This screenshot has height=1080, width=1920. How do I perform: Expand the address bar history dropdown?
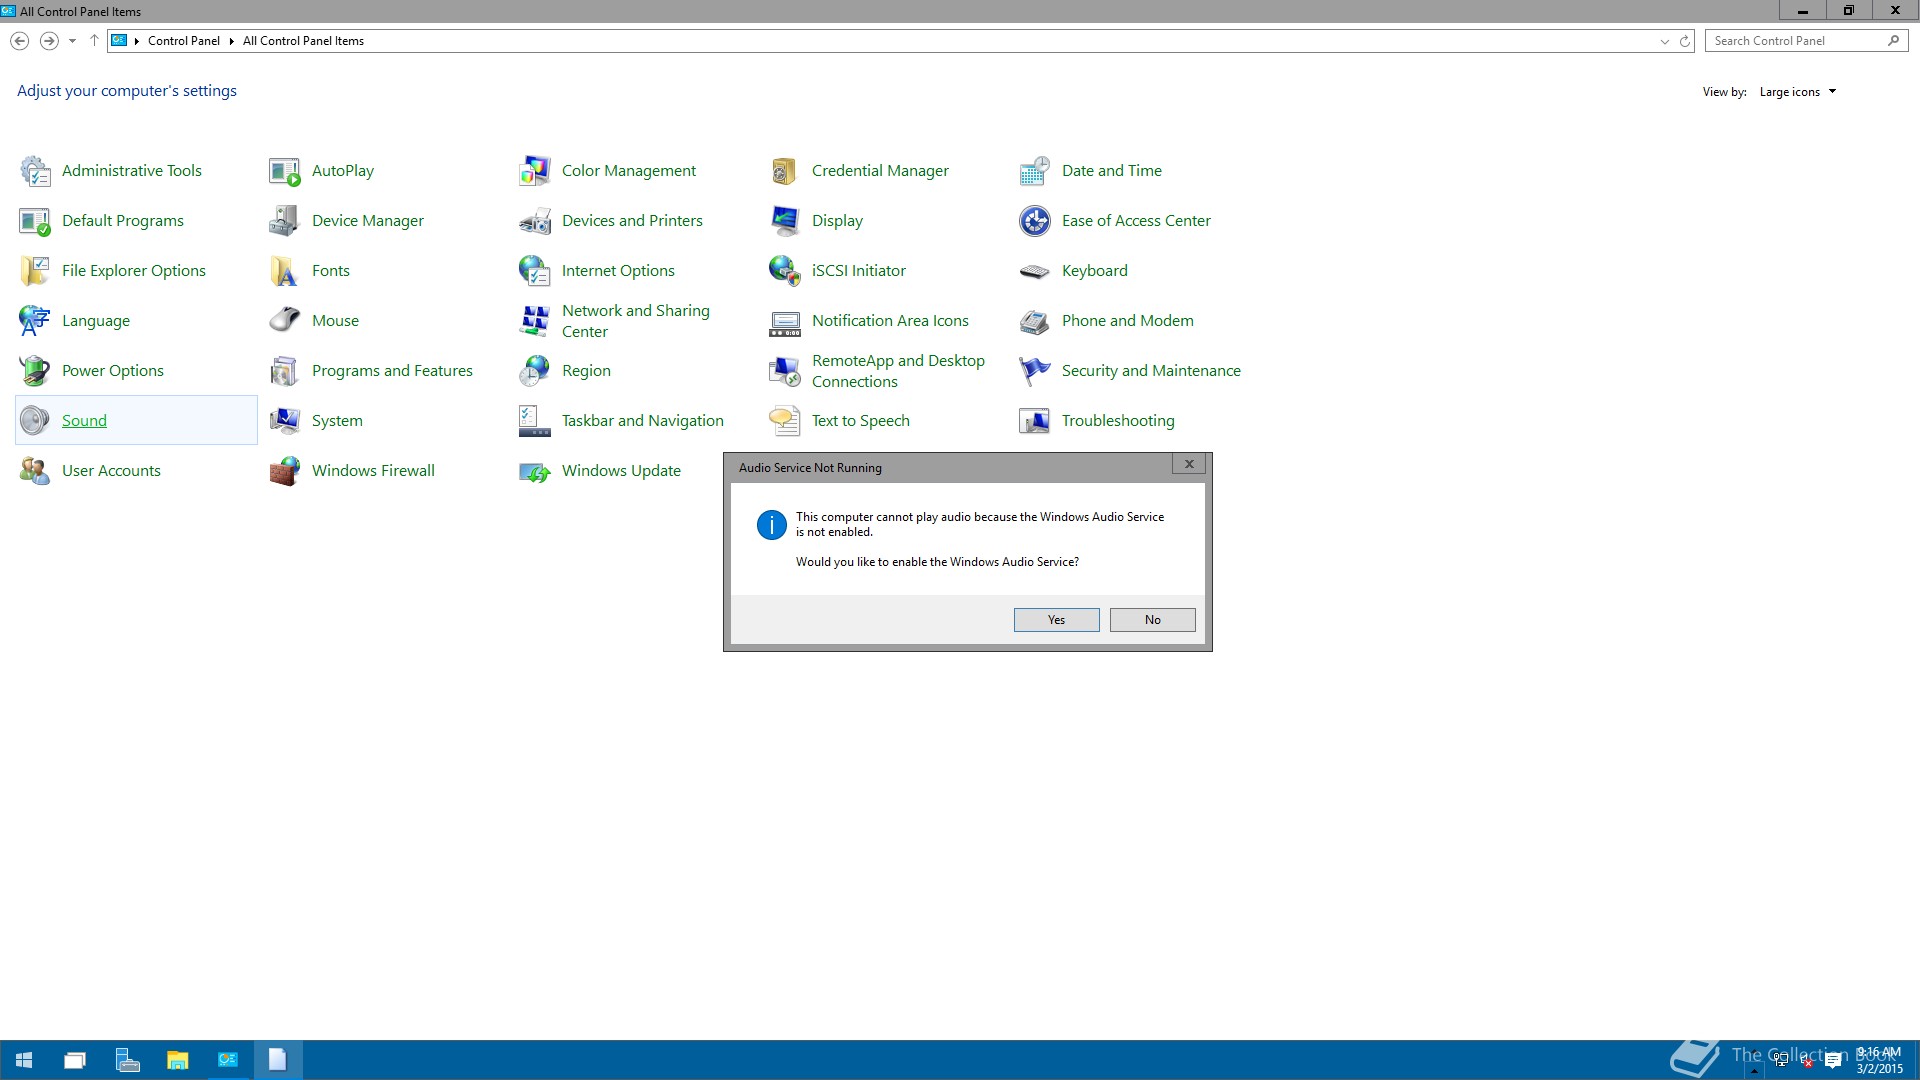1664,41
